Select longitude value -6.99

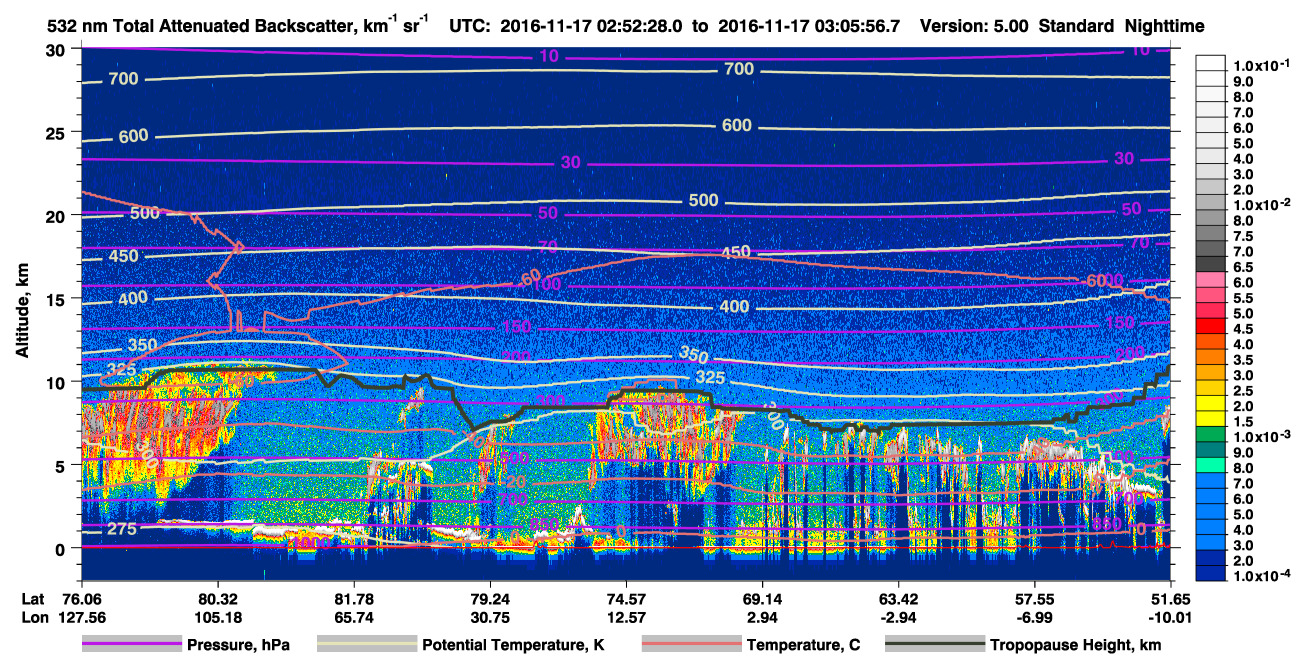[x=1035, y=617]
